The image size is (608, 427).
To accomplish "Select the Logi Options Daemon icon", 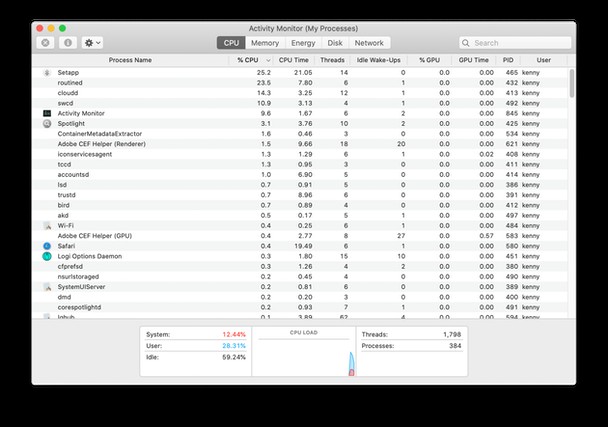I will 47,256.
